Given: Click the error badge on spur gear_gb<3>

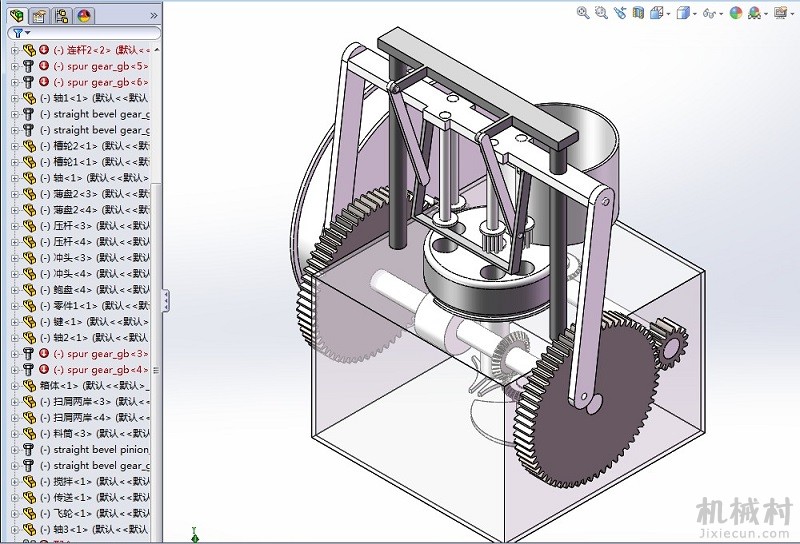Looking at the screenshot, I should [x=44, y=353].
